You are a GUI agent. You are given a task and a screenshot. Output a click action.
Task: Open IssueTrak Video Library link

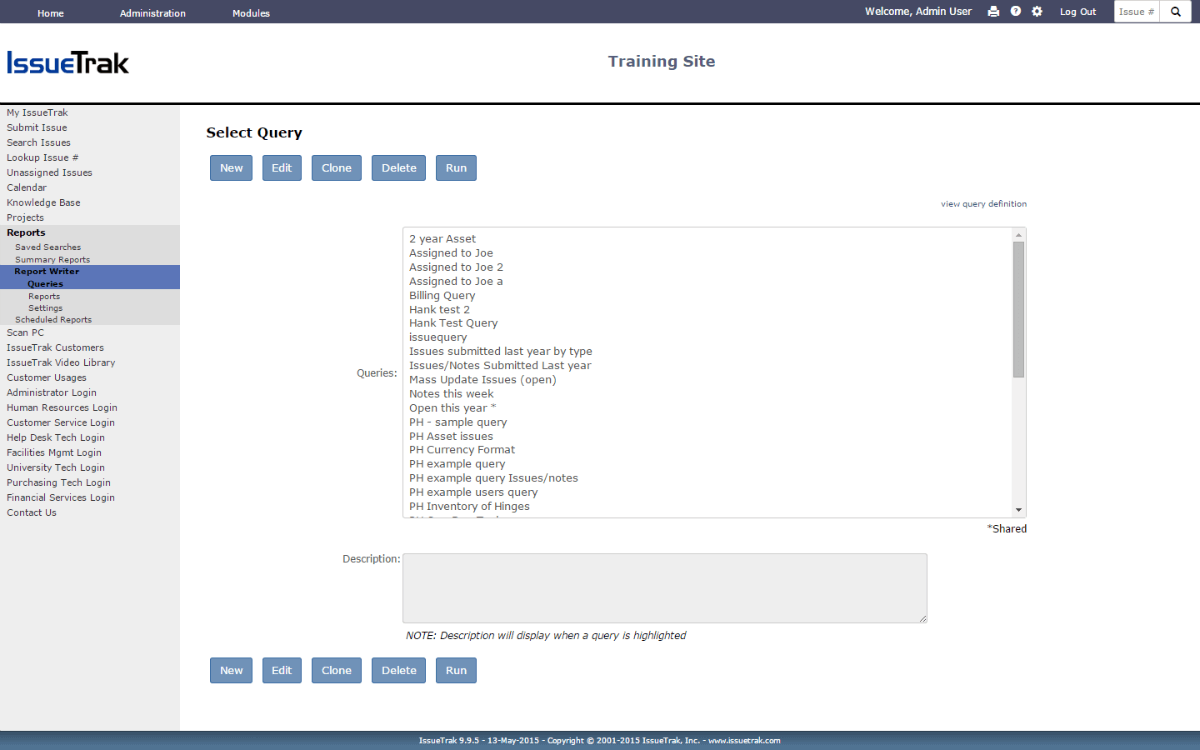[61, 363]
